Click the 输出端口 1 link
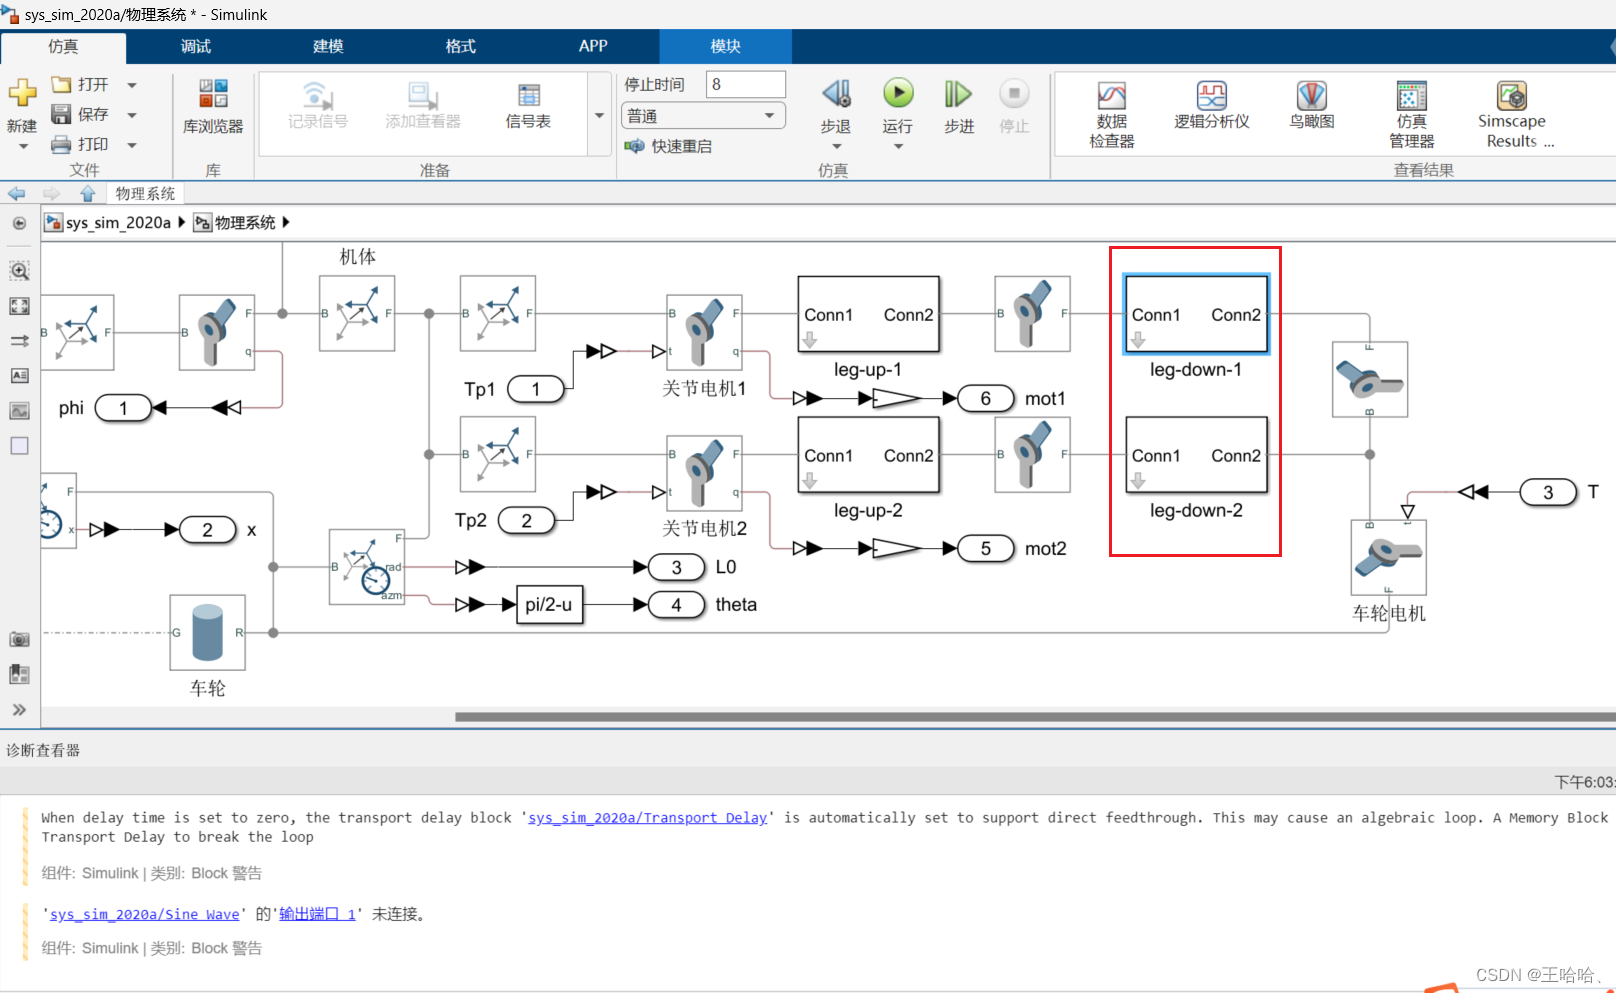Screen dimensions: 1616x993 tap(318, 914)
